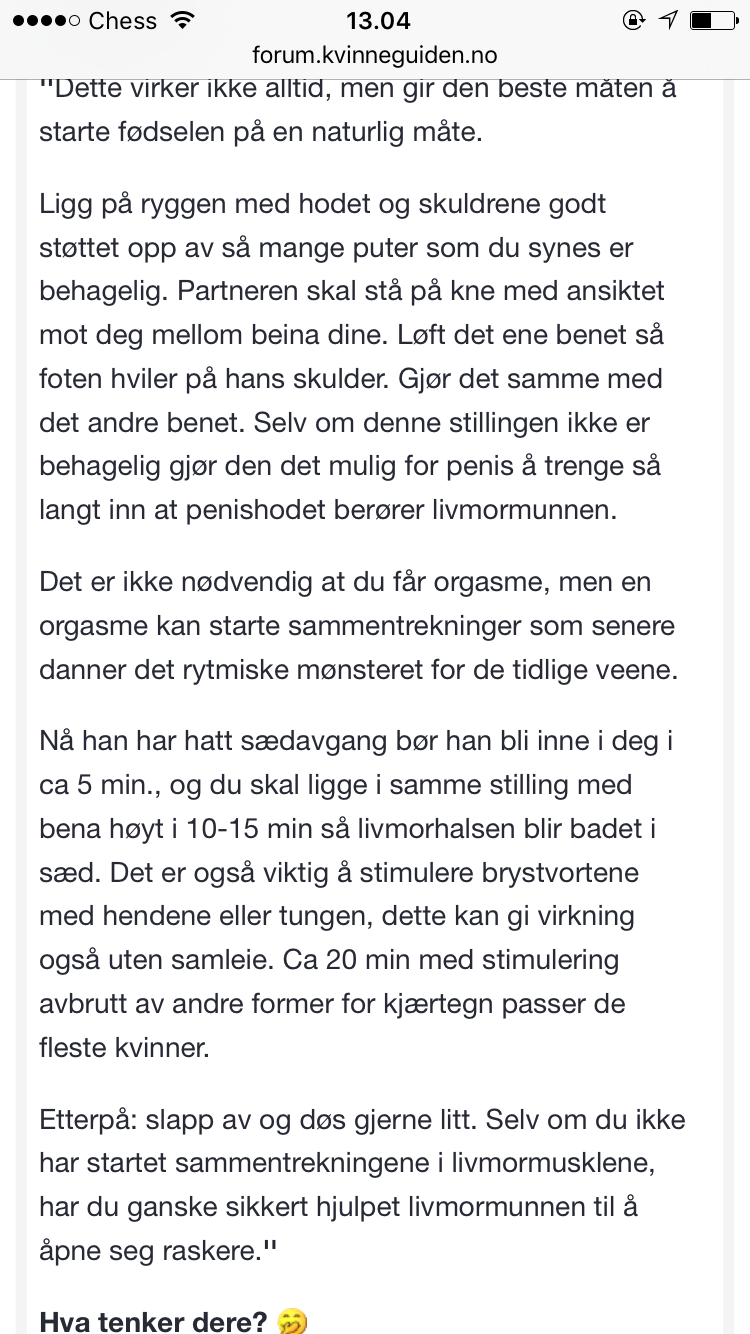Tap the thinking emoji after 'Hva tenker dere?'
The width and height of the screenshot is (750, 1334).
pos(292,1322)
